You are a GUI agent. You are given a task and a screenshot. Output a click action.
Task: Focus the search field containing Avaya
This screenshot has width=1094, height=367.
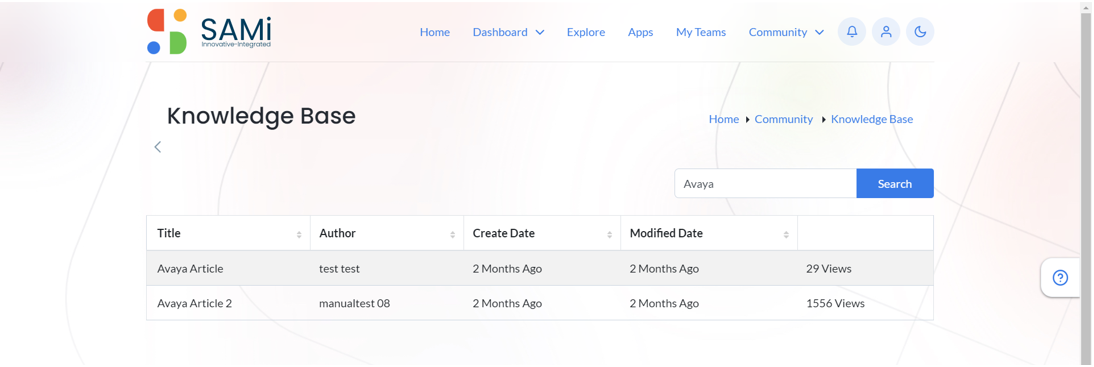[765, 184]
